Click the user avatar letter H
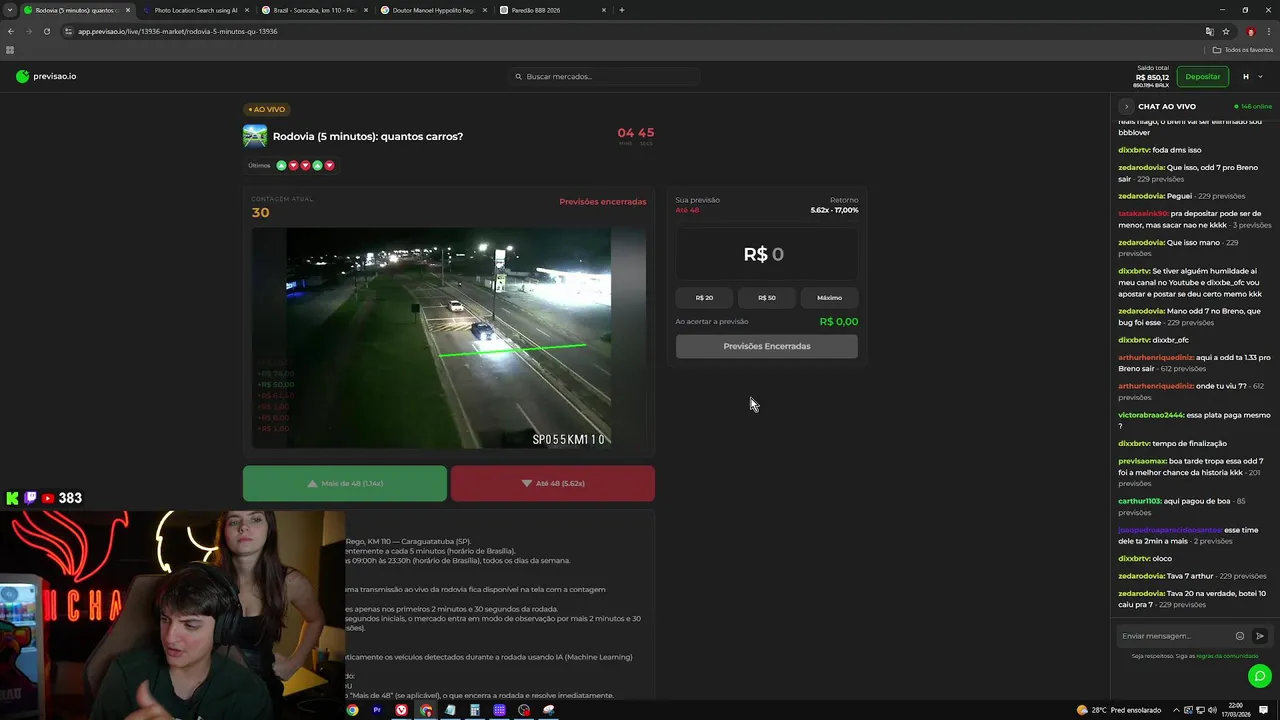The width and height of the screenshot is (1280, 720). [x=1245, y=77]
